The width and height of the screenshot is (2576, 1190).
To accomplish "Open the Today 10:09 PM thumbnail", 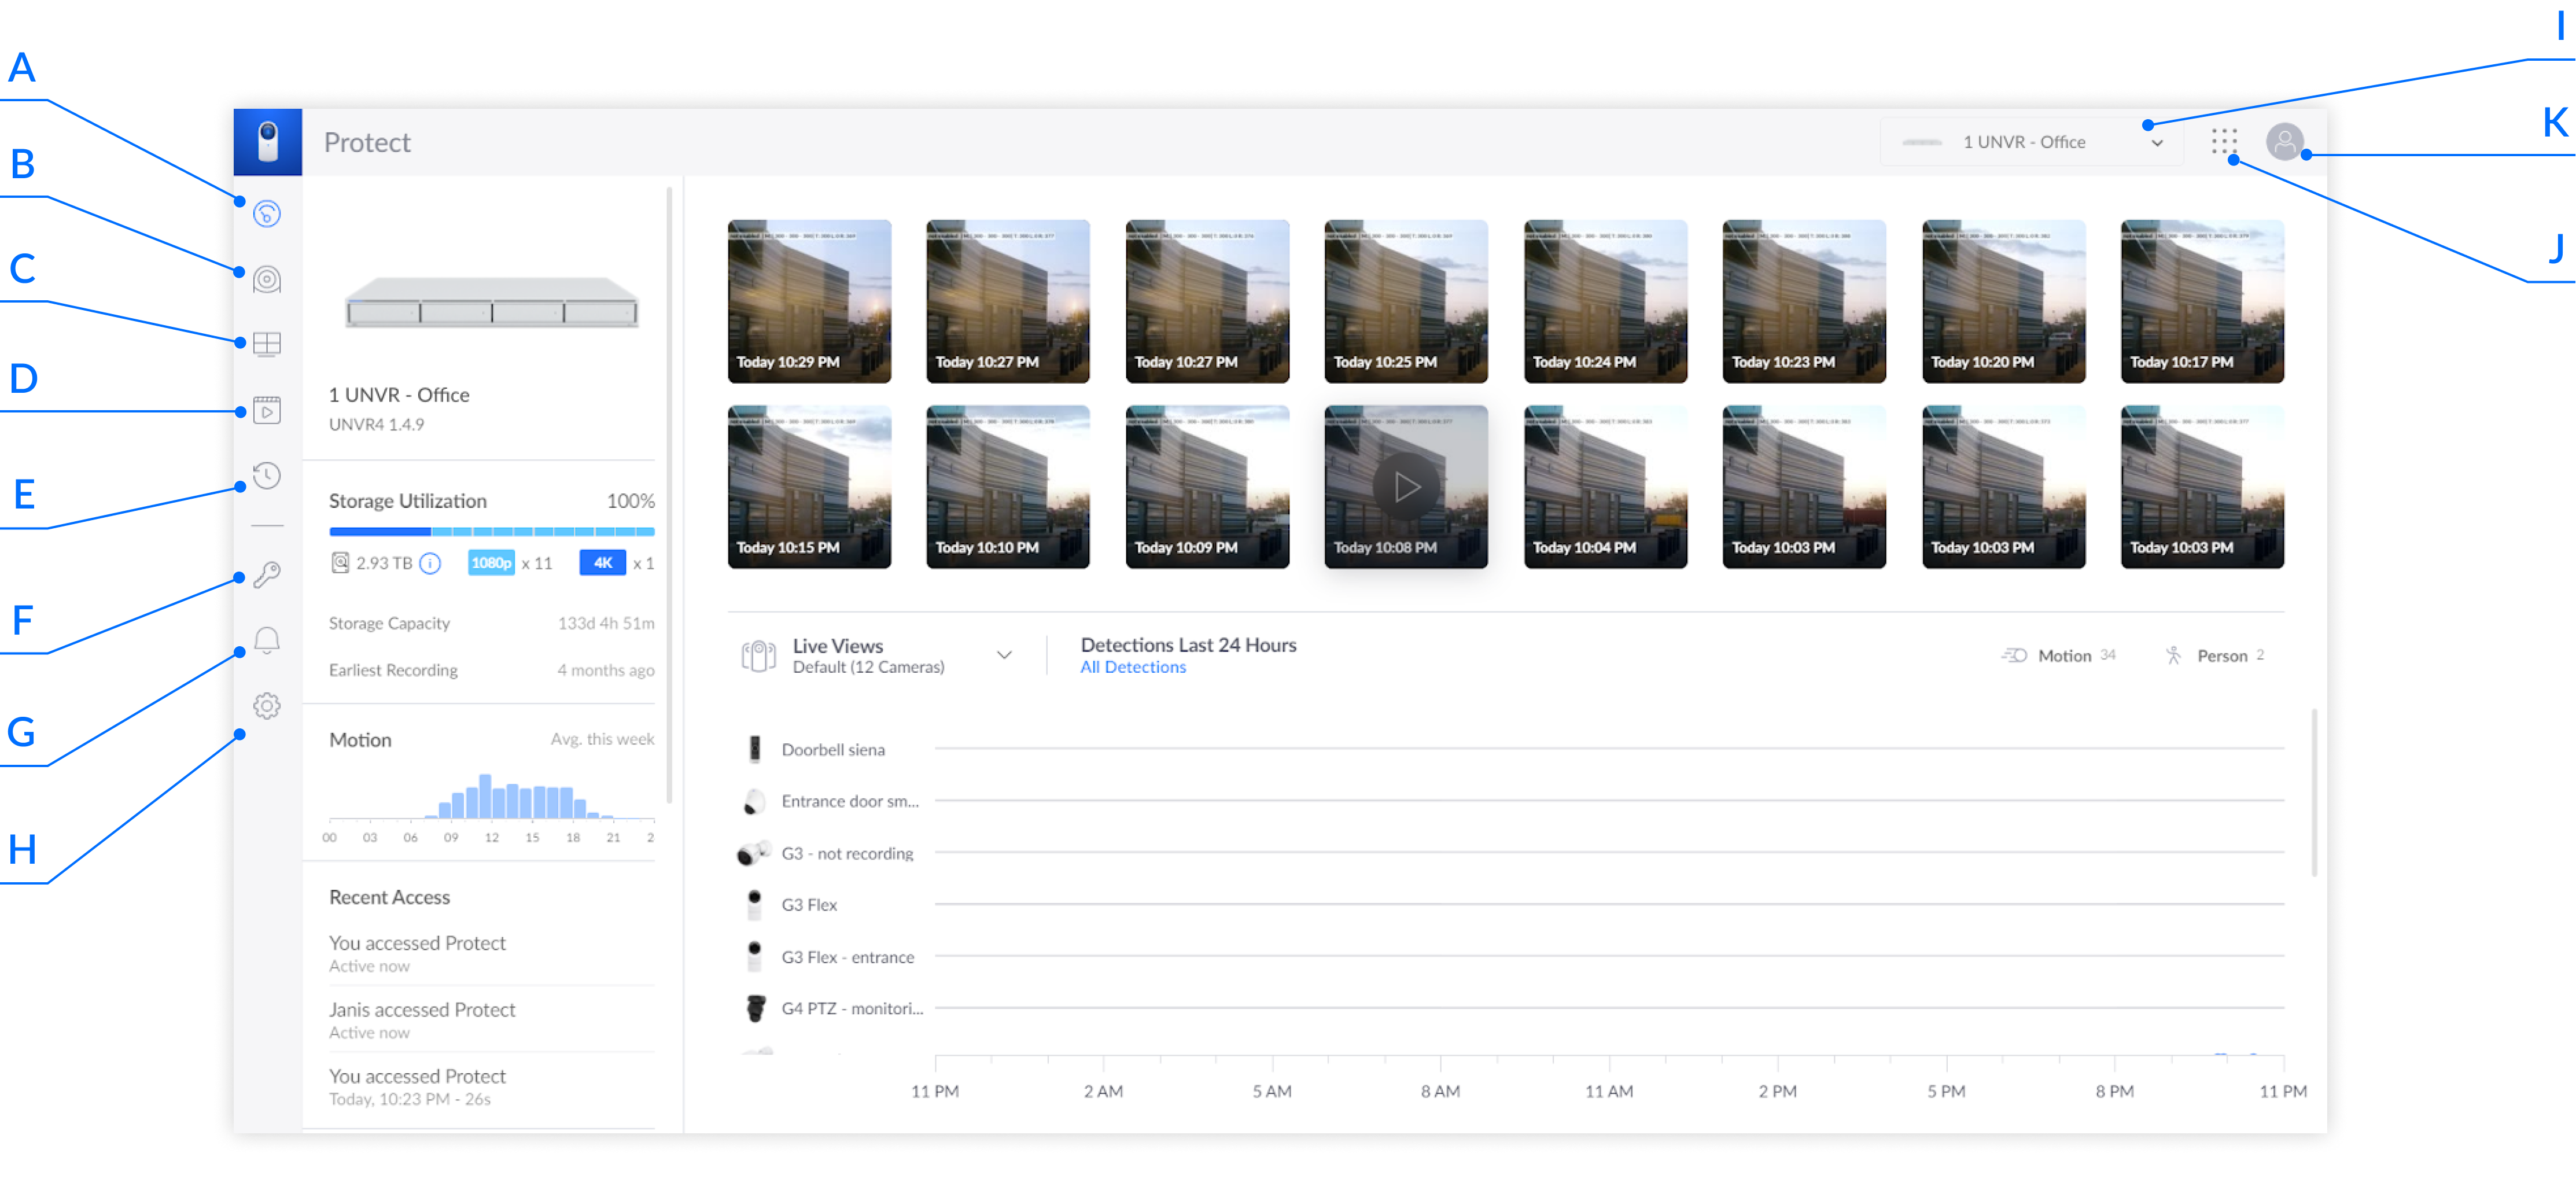I will tap(1207, 487).
